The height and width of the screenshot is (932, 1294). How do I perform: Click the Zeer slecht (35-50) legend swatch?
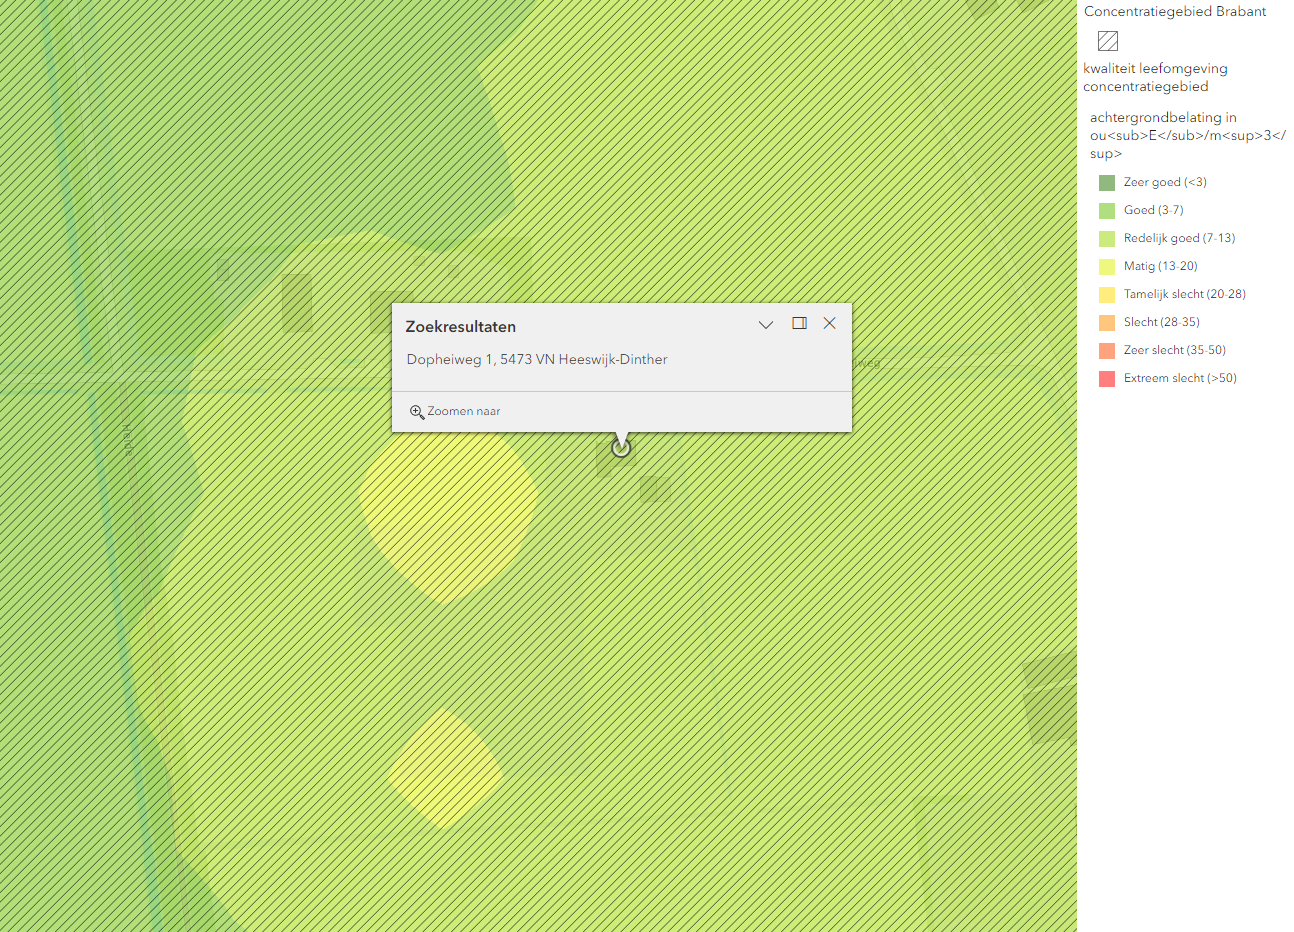point(1107,351)
